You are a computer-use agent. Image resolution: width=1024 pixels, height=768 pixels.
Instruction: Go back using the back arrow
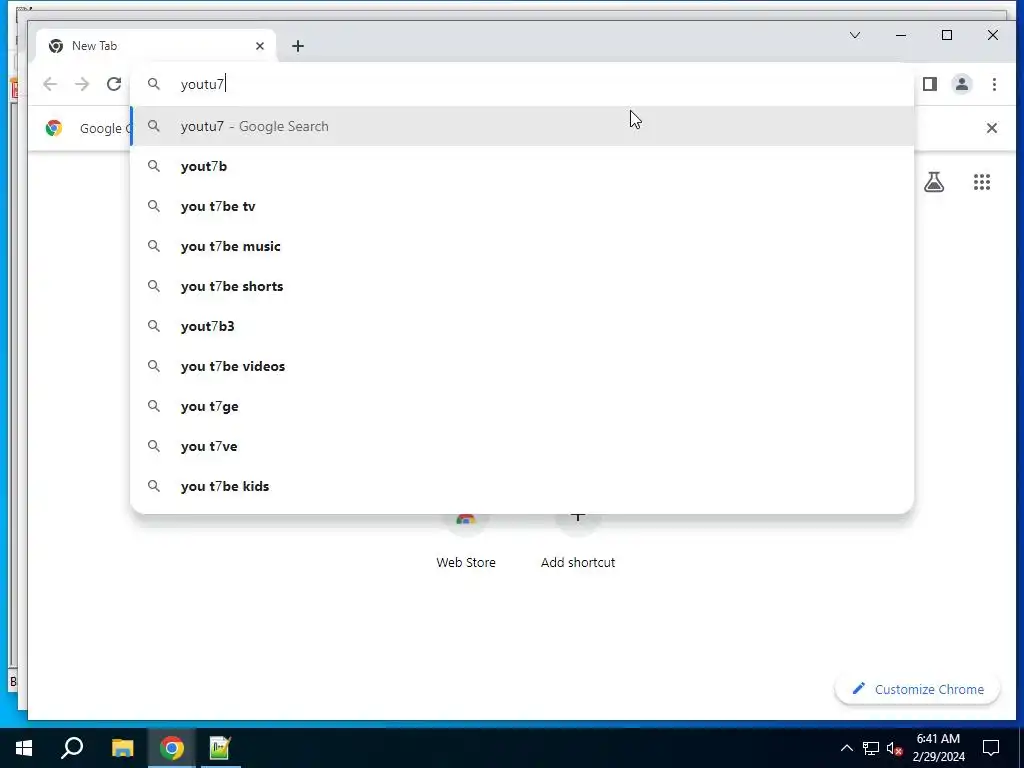coord(50,84)
